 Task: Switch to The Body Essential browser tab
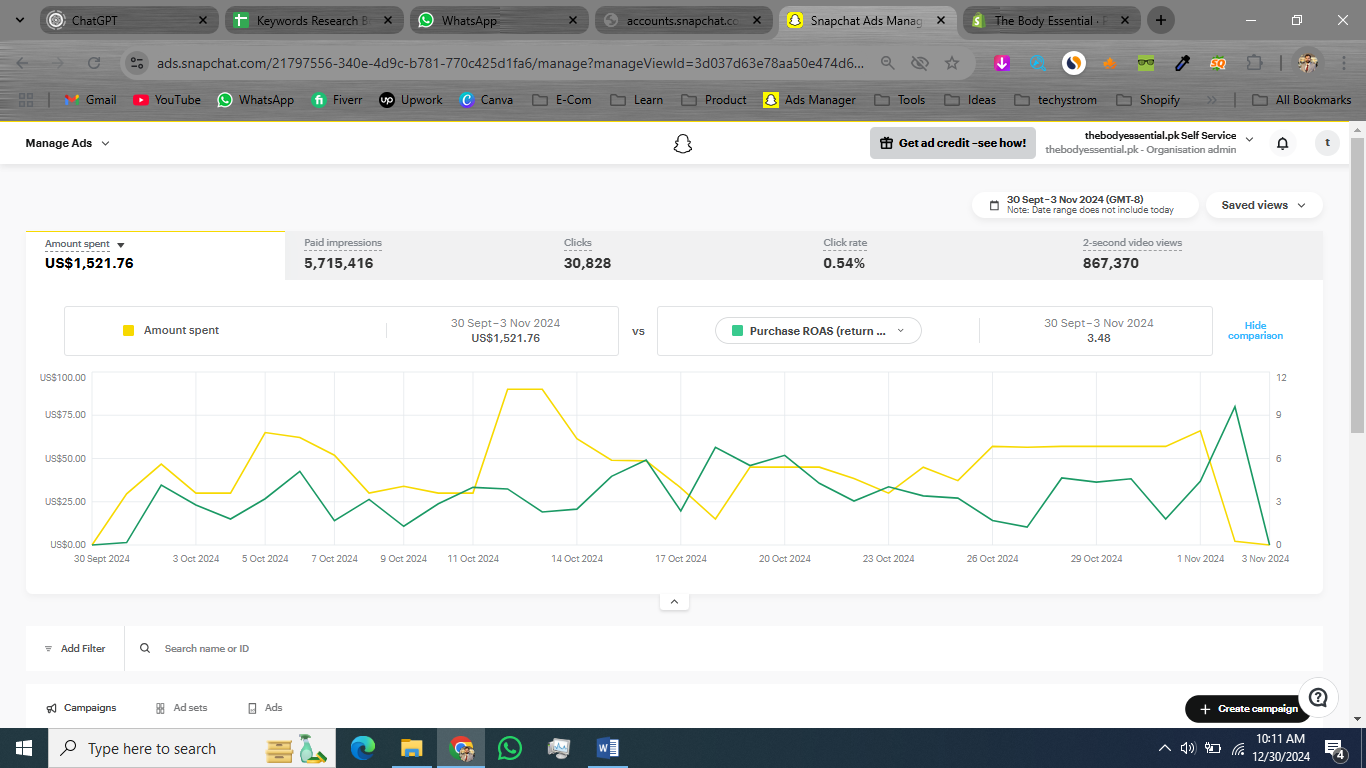tap(1051, 20)
